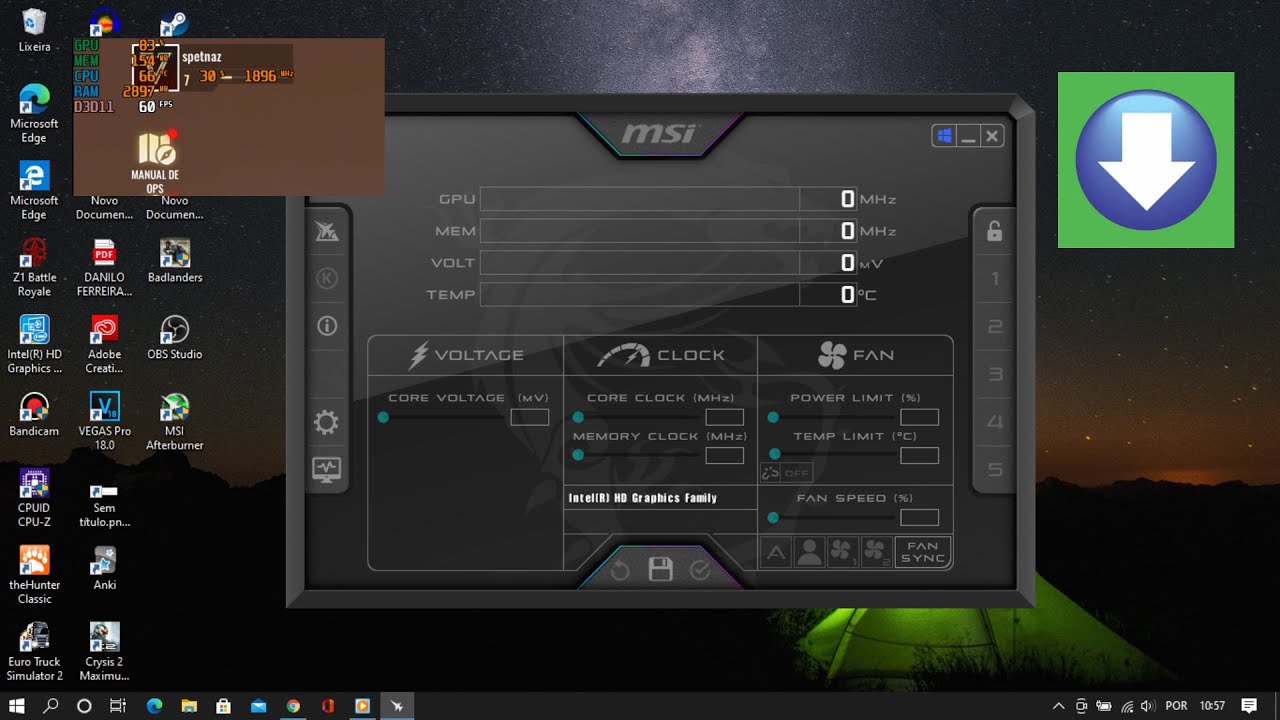Screen dimensions: 1280x720
Task: Select fan 2 icon
Action: [x=875, y=552]
